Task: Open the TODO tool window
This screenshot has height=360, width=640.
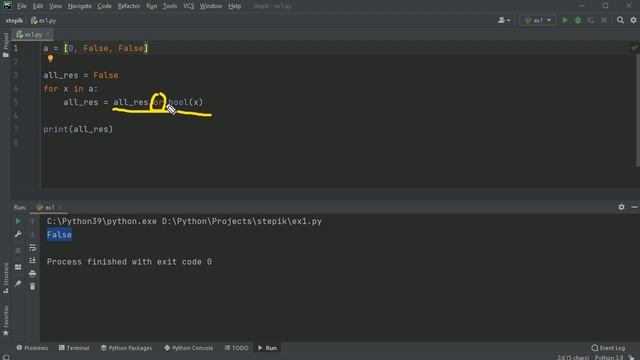Action: click(x=236, y=348)
